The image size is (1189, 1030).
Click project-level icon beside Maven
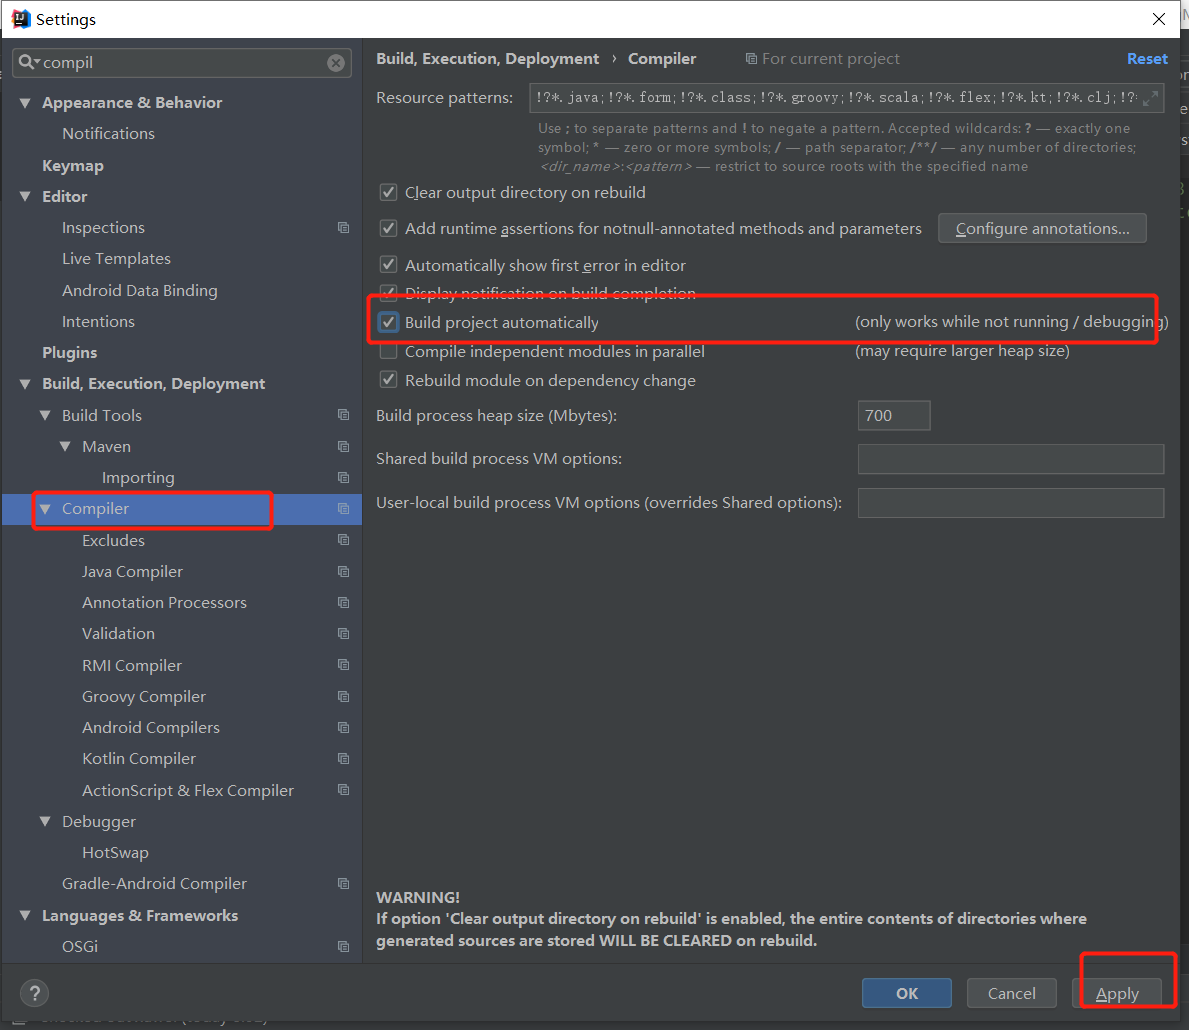point(344,447)
